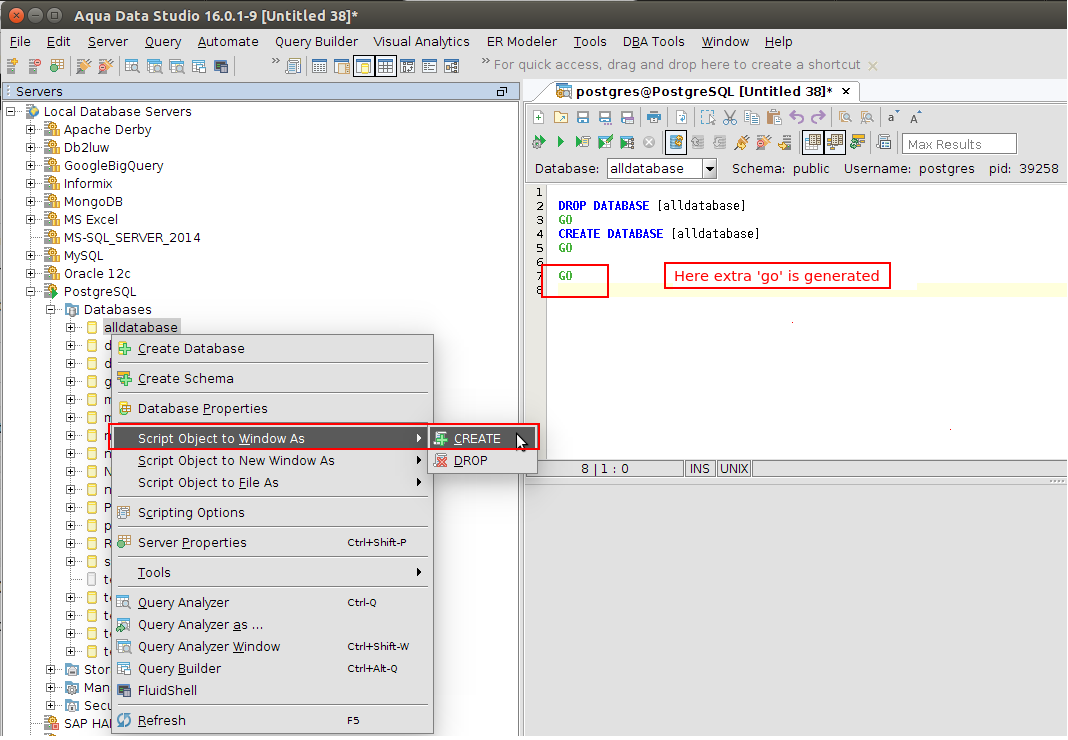Select Database Properties from context menu
The image size is (1068, 740).
point(272,409)
